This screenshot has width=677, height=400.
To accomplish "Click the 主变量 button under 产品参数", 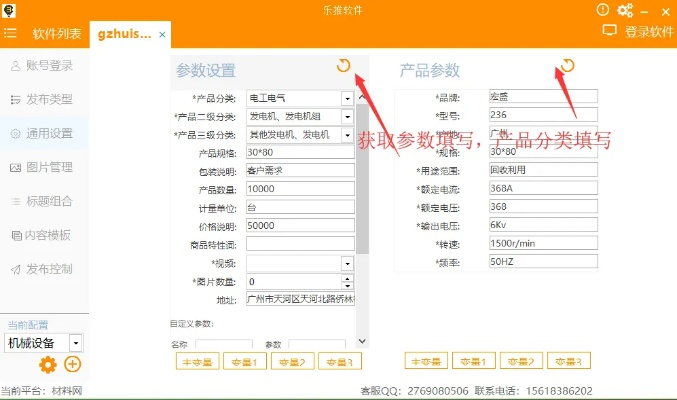I will [x=426, y=361].
